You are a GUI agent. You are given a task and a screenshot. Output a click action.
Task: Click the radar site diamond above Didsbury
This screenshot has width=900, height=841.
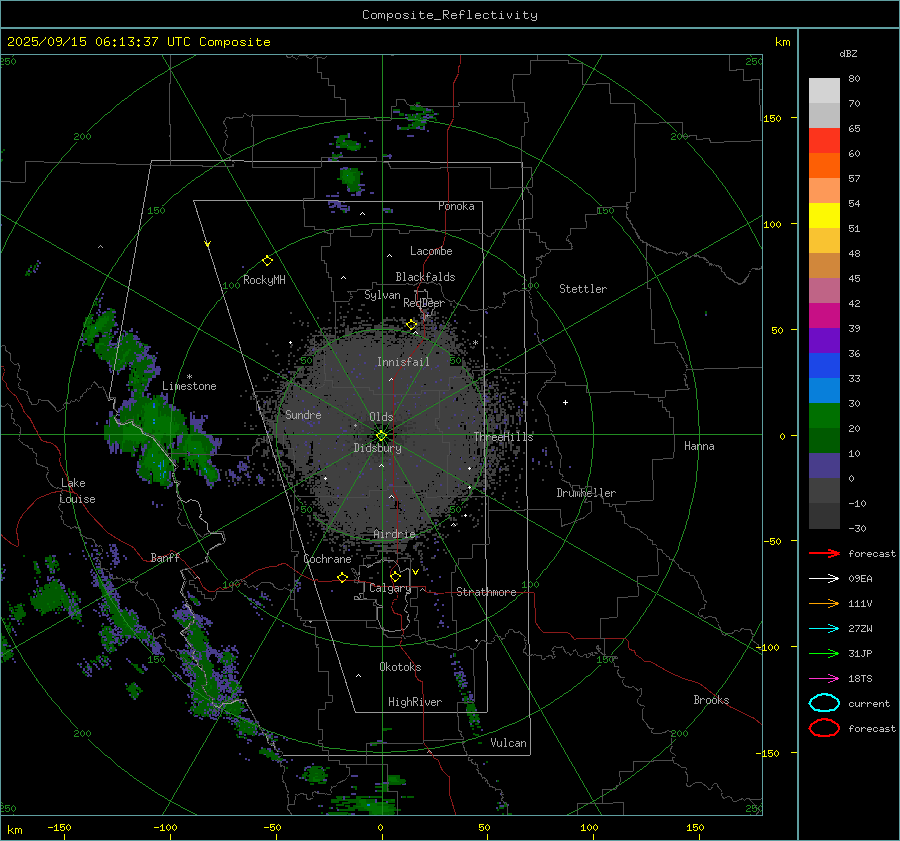coord(381,436)
